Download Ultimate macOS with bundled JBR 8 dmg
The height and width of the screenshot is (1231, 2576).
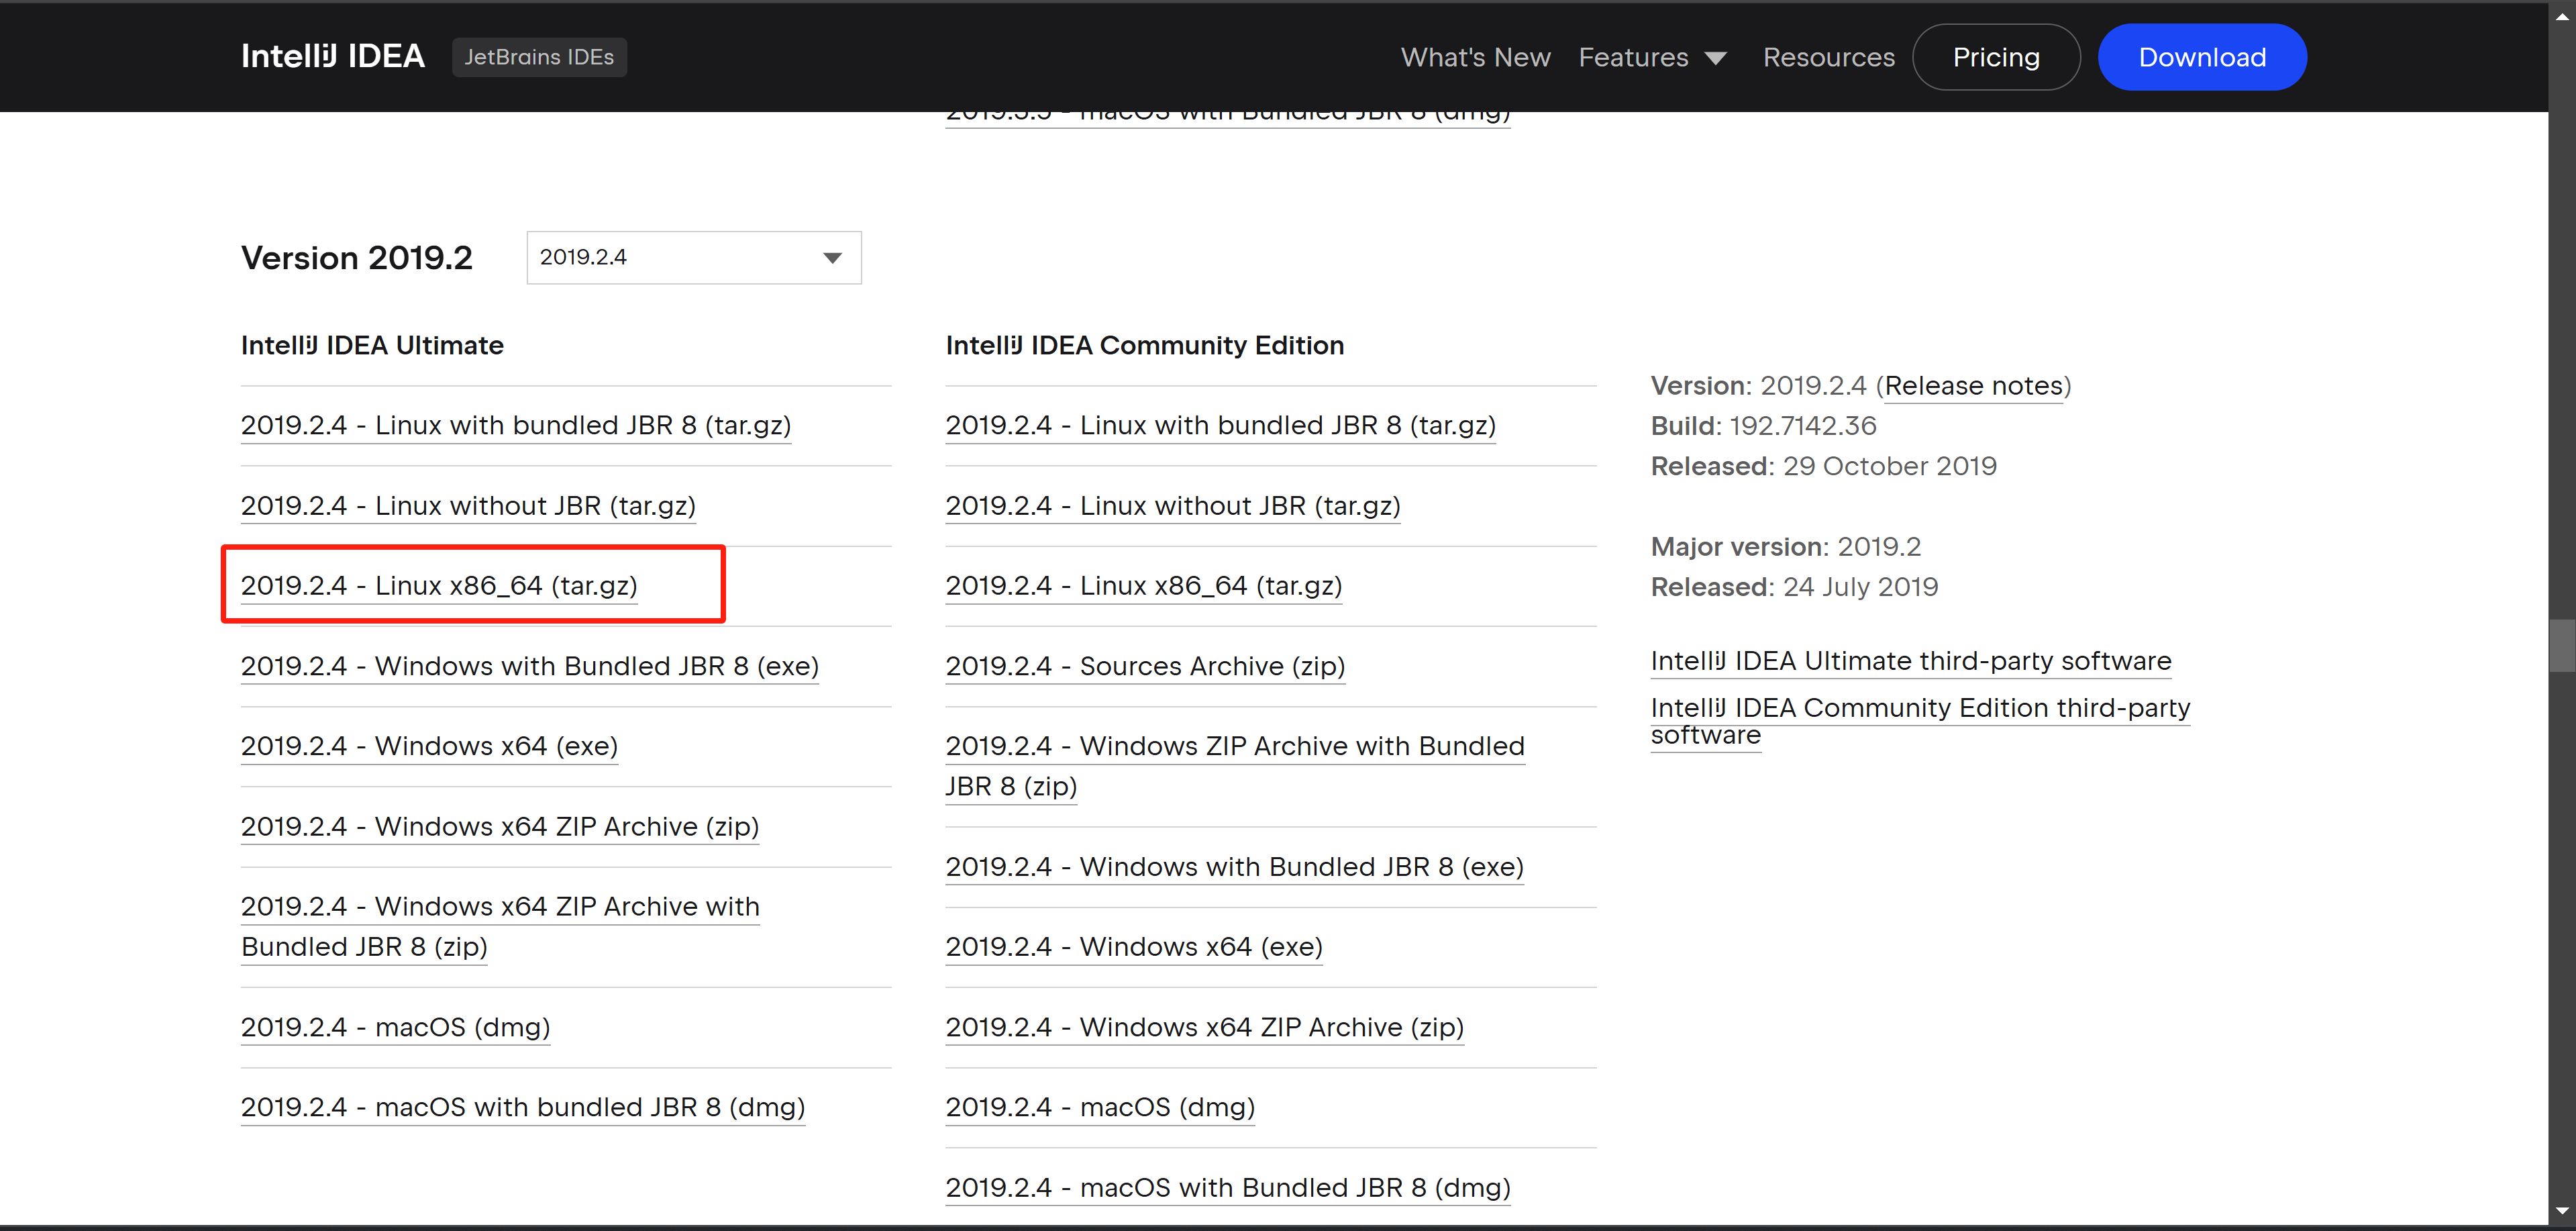click(522, 1107)
